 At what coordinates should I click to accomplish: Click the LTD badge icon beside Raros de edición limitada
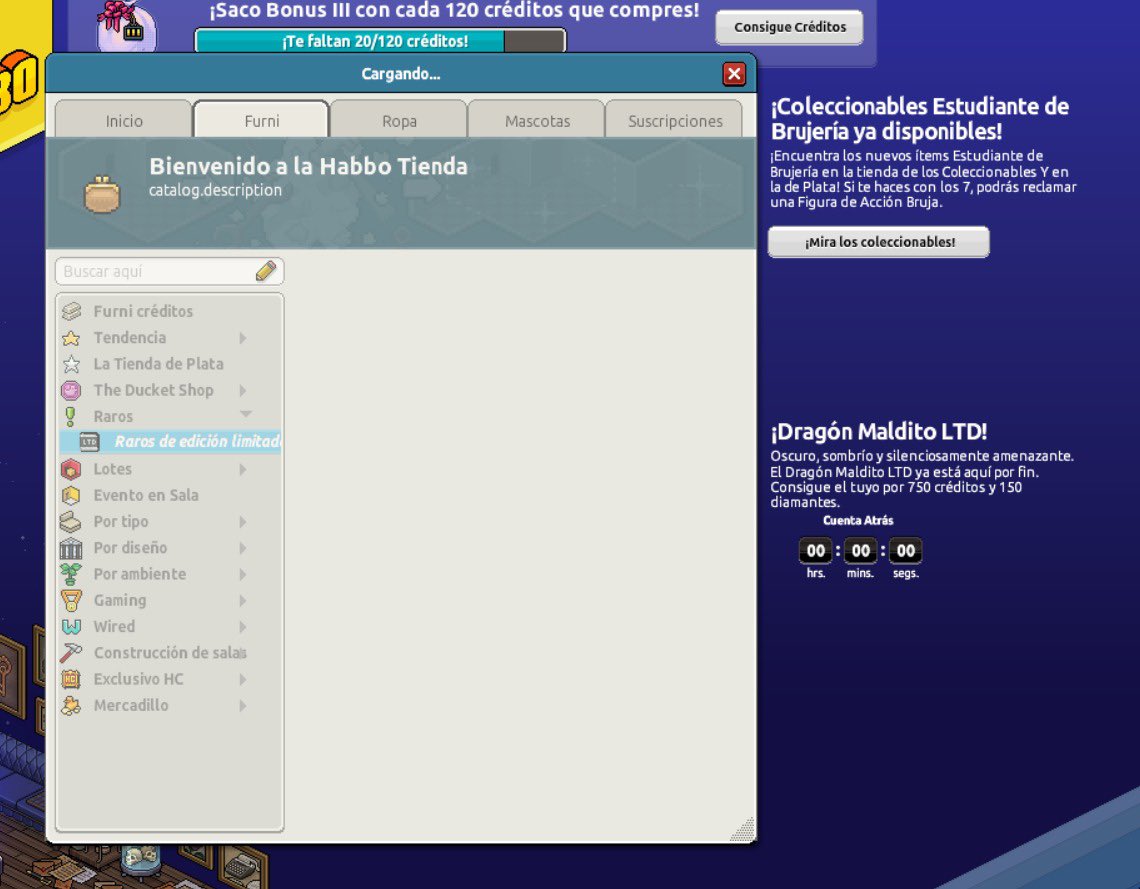coord(89,442)
